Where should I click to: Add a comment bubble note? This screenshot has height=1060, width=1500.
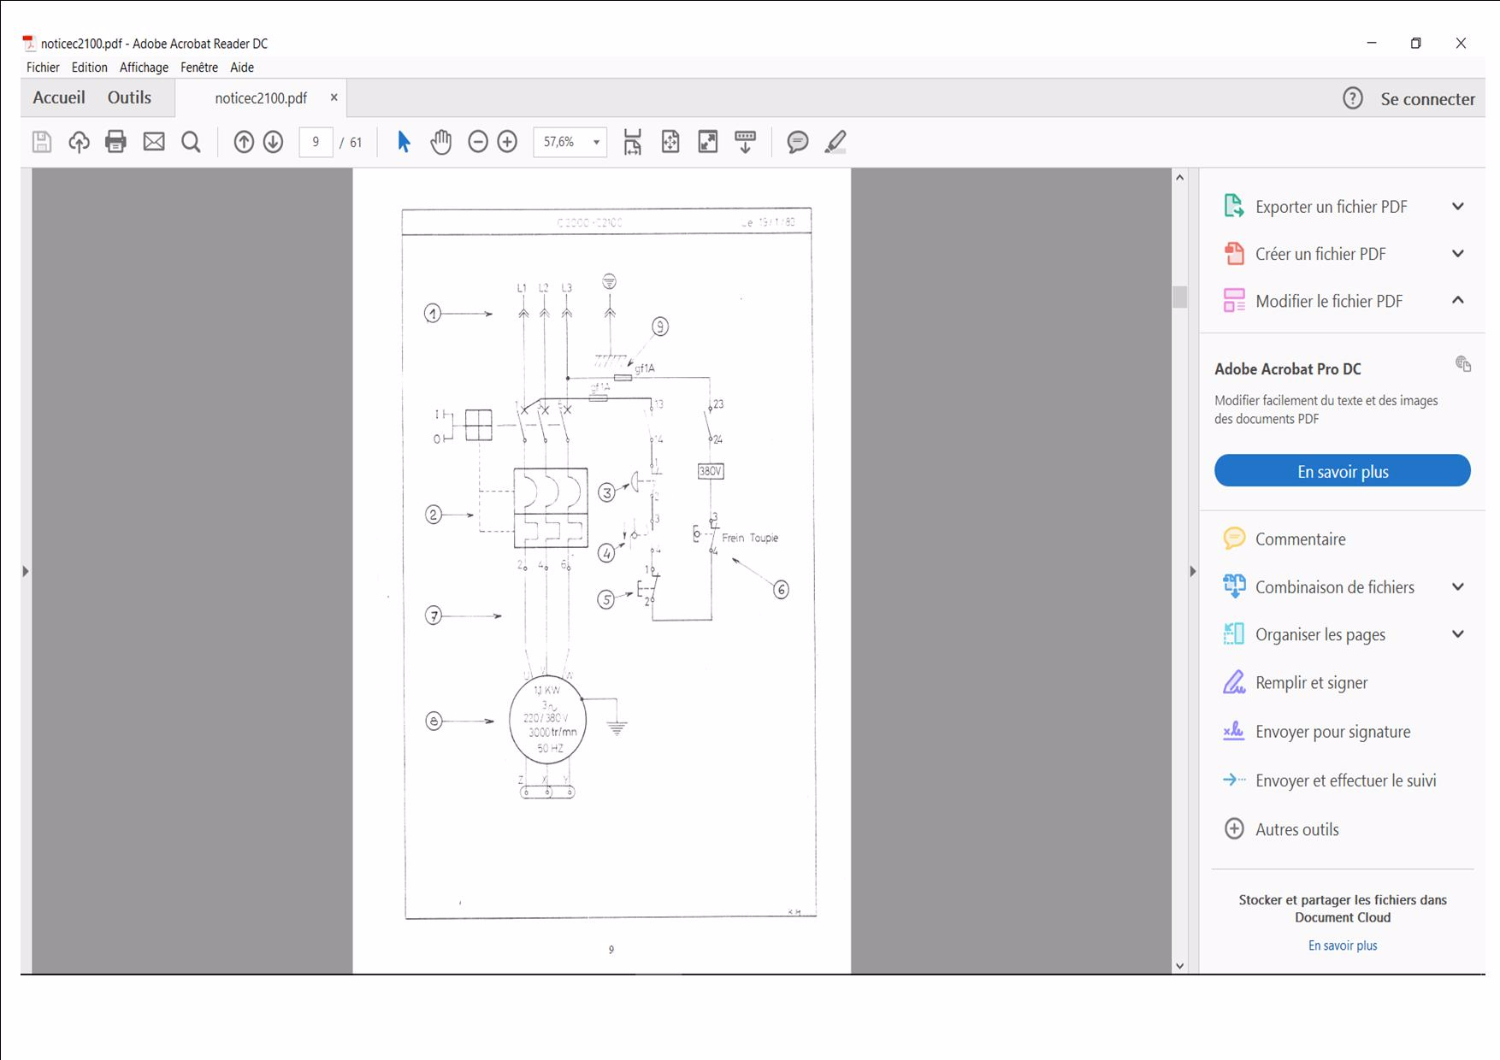pyautogui.click(x=797, y=142)
